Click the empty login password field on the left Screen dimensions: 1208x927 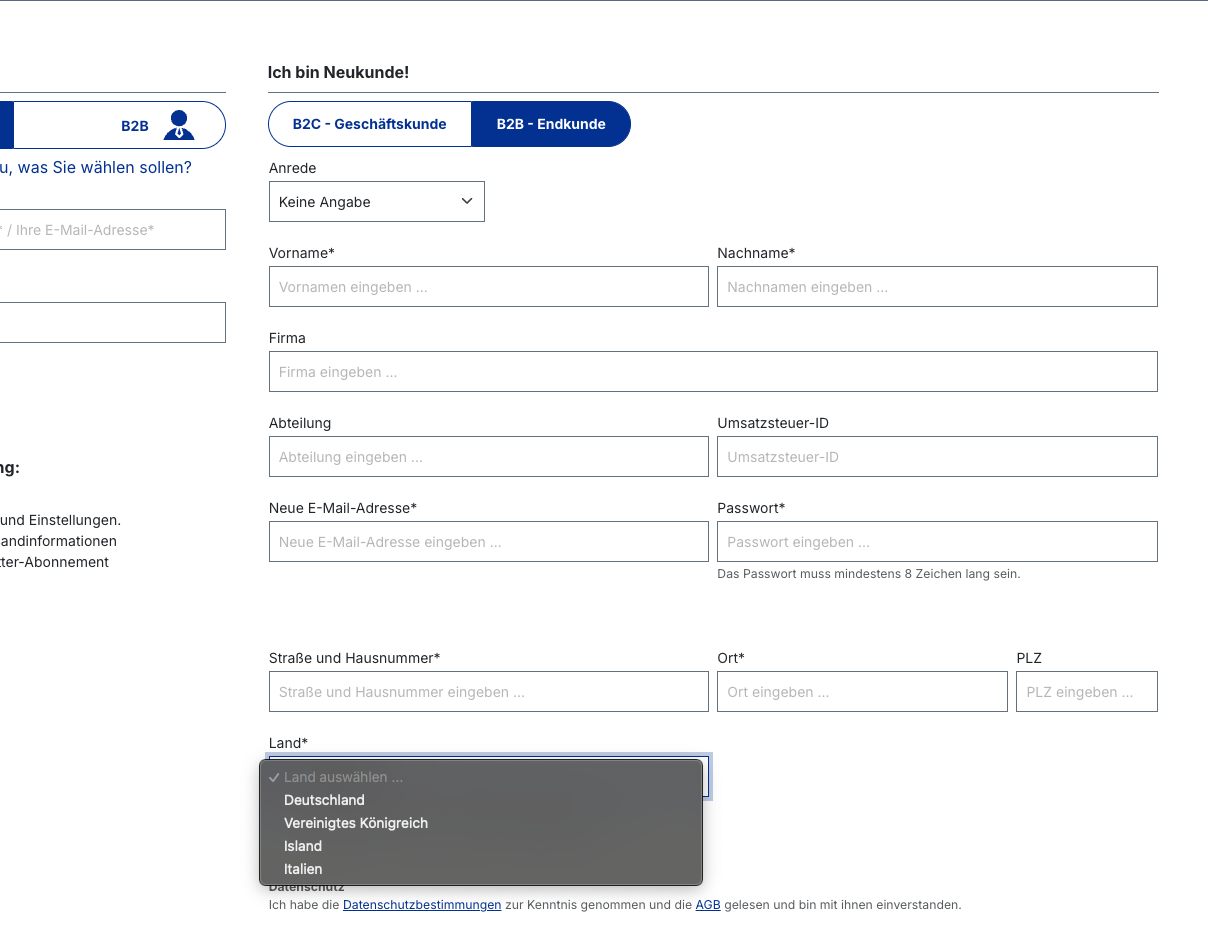click(x=112, y=323)
